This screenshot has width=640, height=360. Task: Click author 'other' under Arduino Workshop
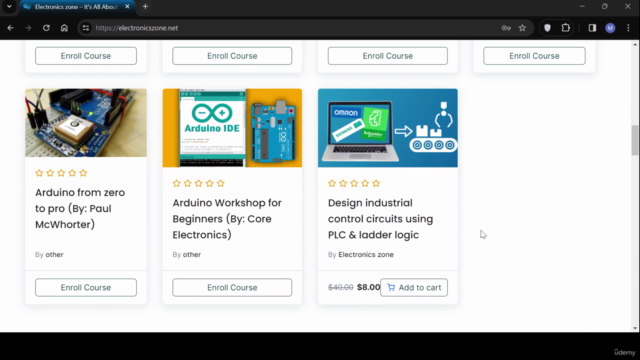(192, 254)
